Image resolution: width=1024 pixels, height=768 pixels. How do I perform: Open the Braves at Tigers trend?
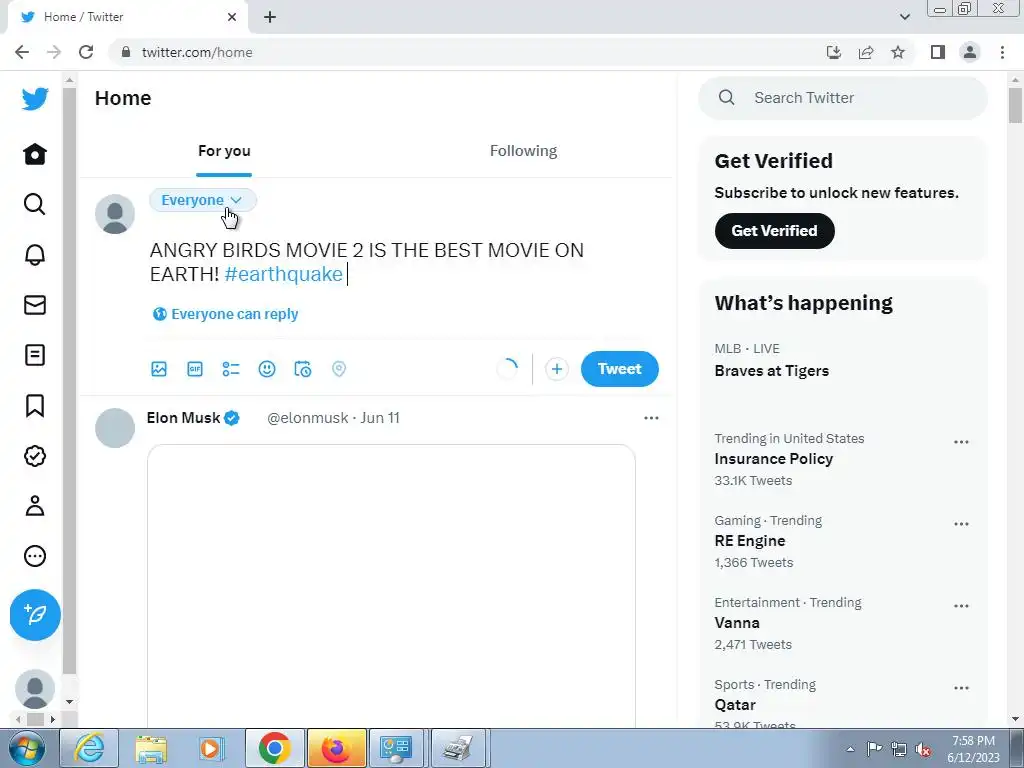(x=771, y=370)
